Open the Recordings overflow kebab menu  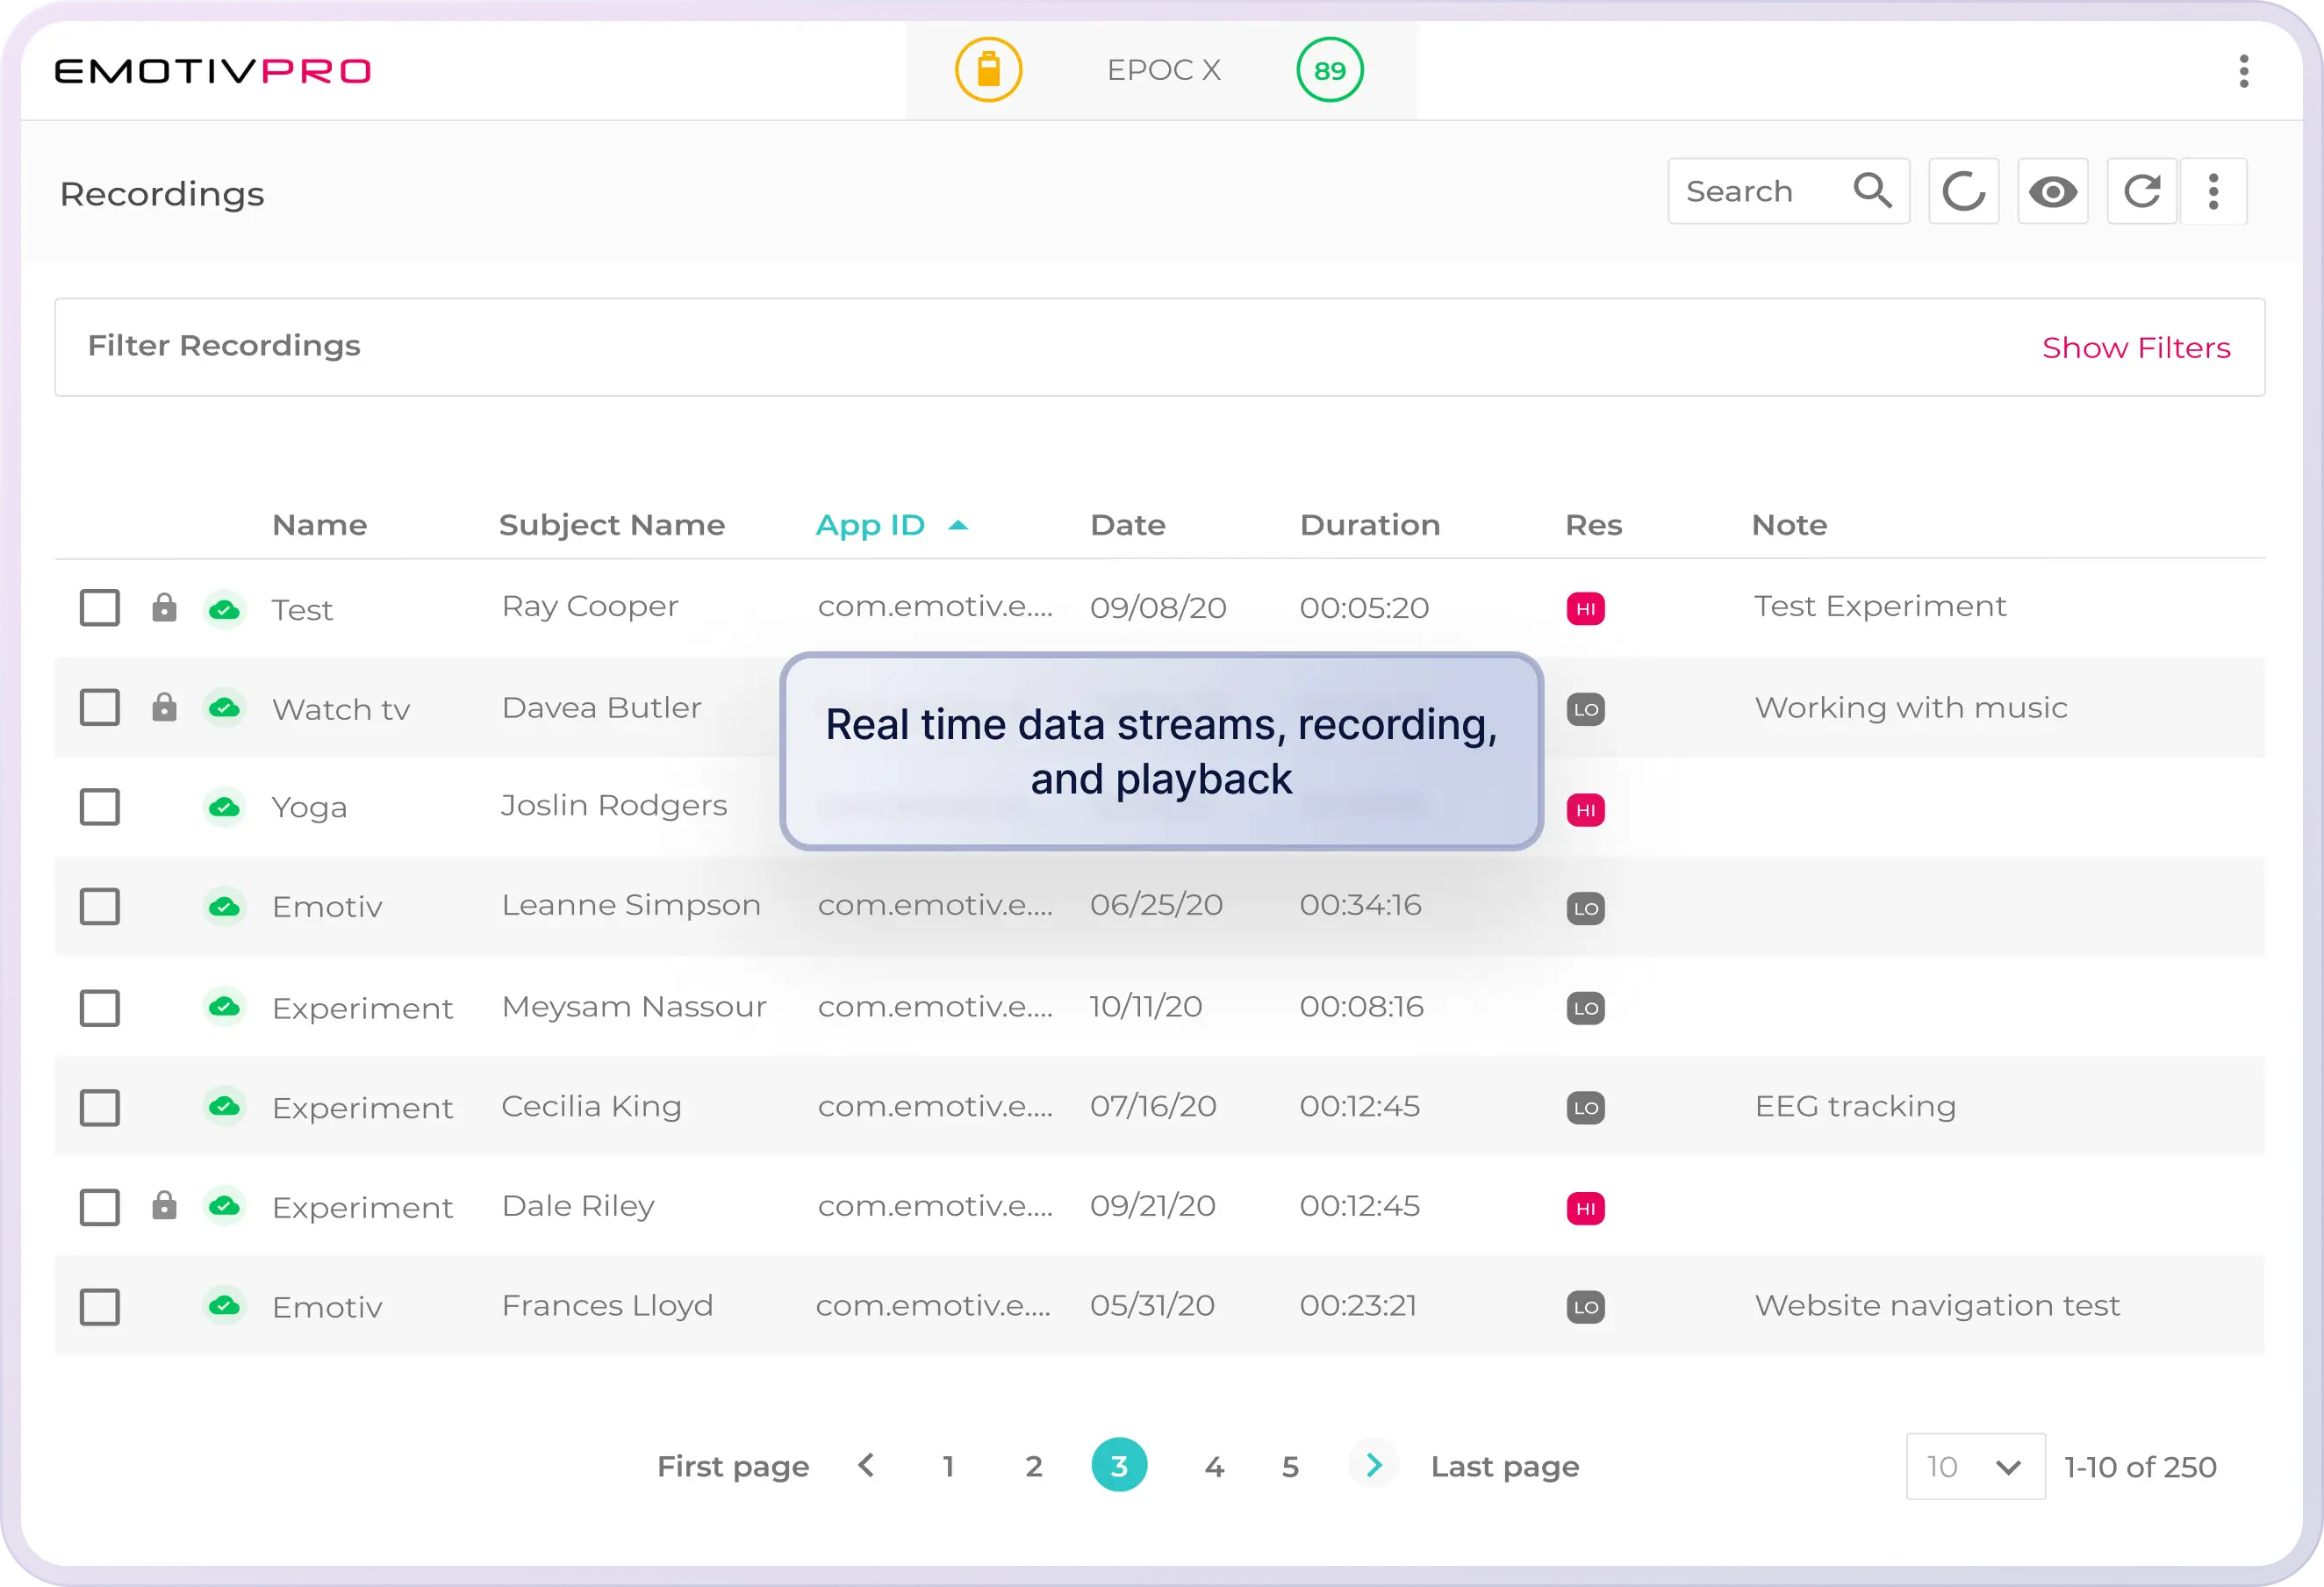2213,190
